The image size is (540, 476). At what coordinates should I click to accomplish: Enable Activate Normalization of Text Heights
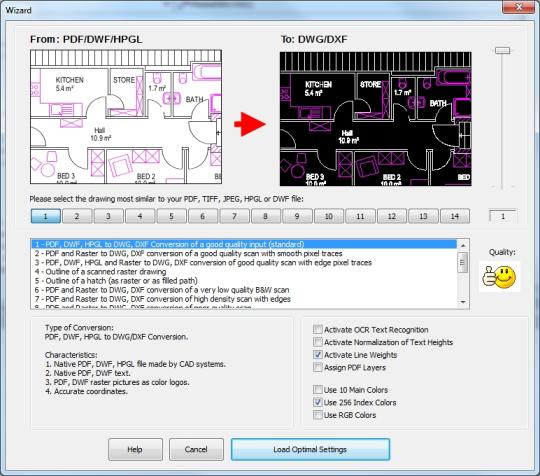pyautogui.click(x=318, y=342)
